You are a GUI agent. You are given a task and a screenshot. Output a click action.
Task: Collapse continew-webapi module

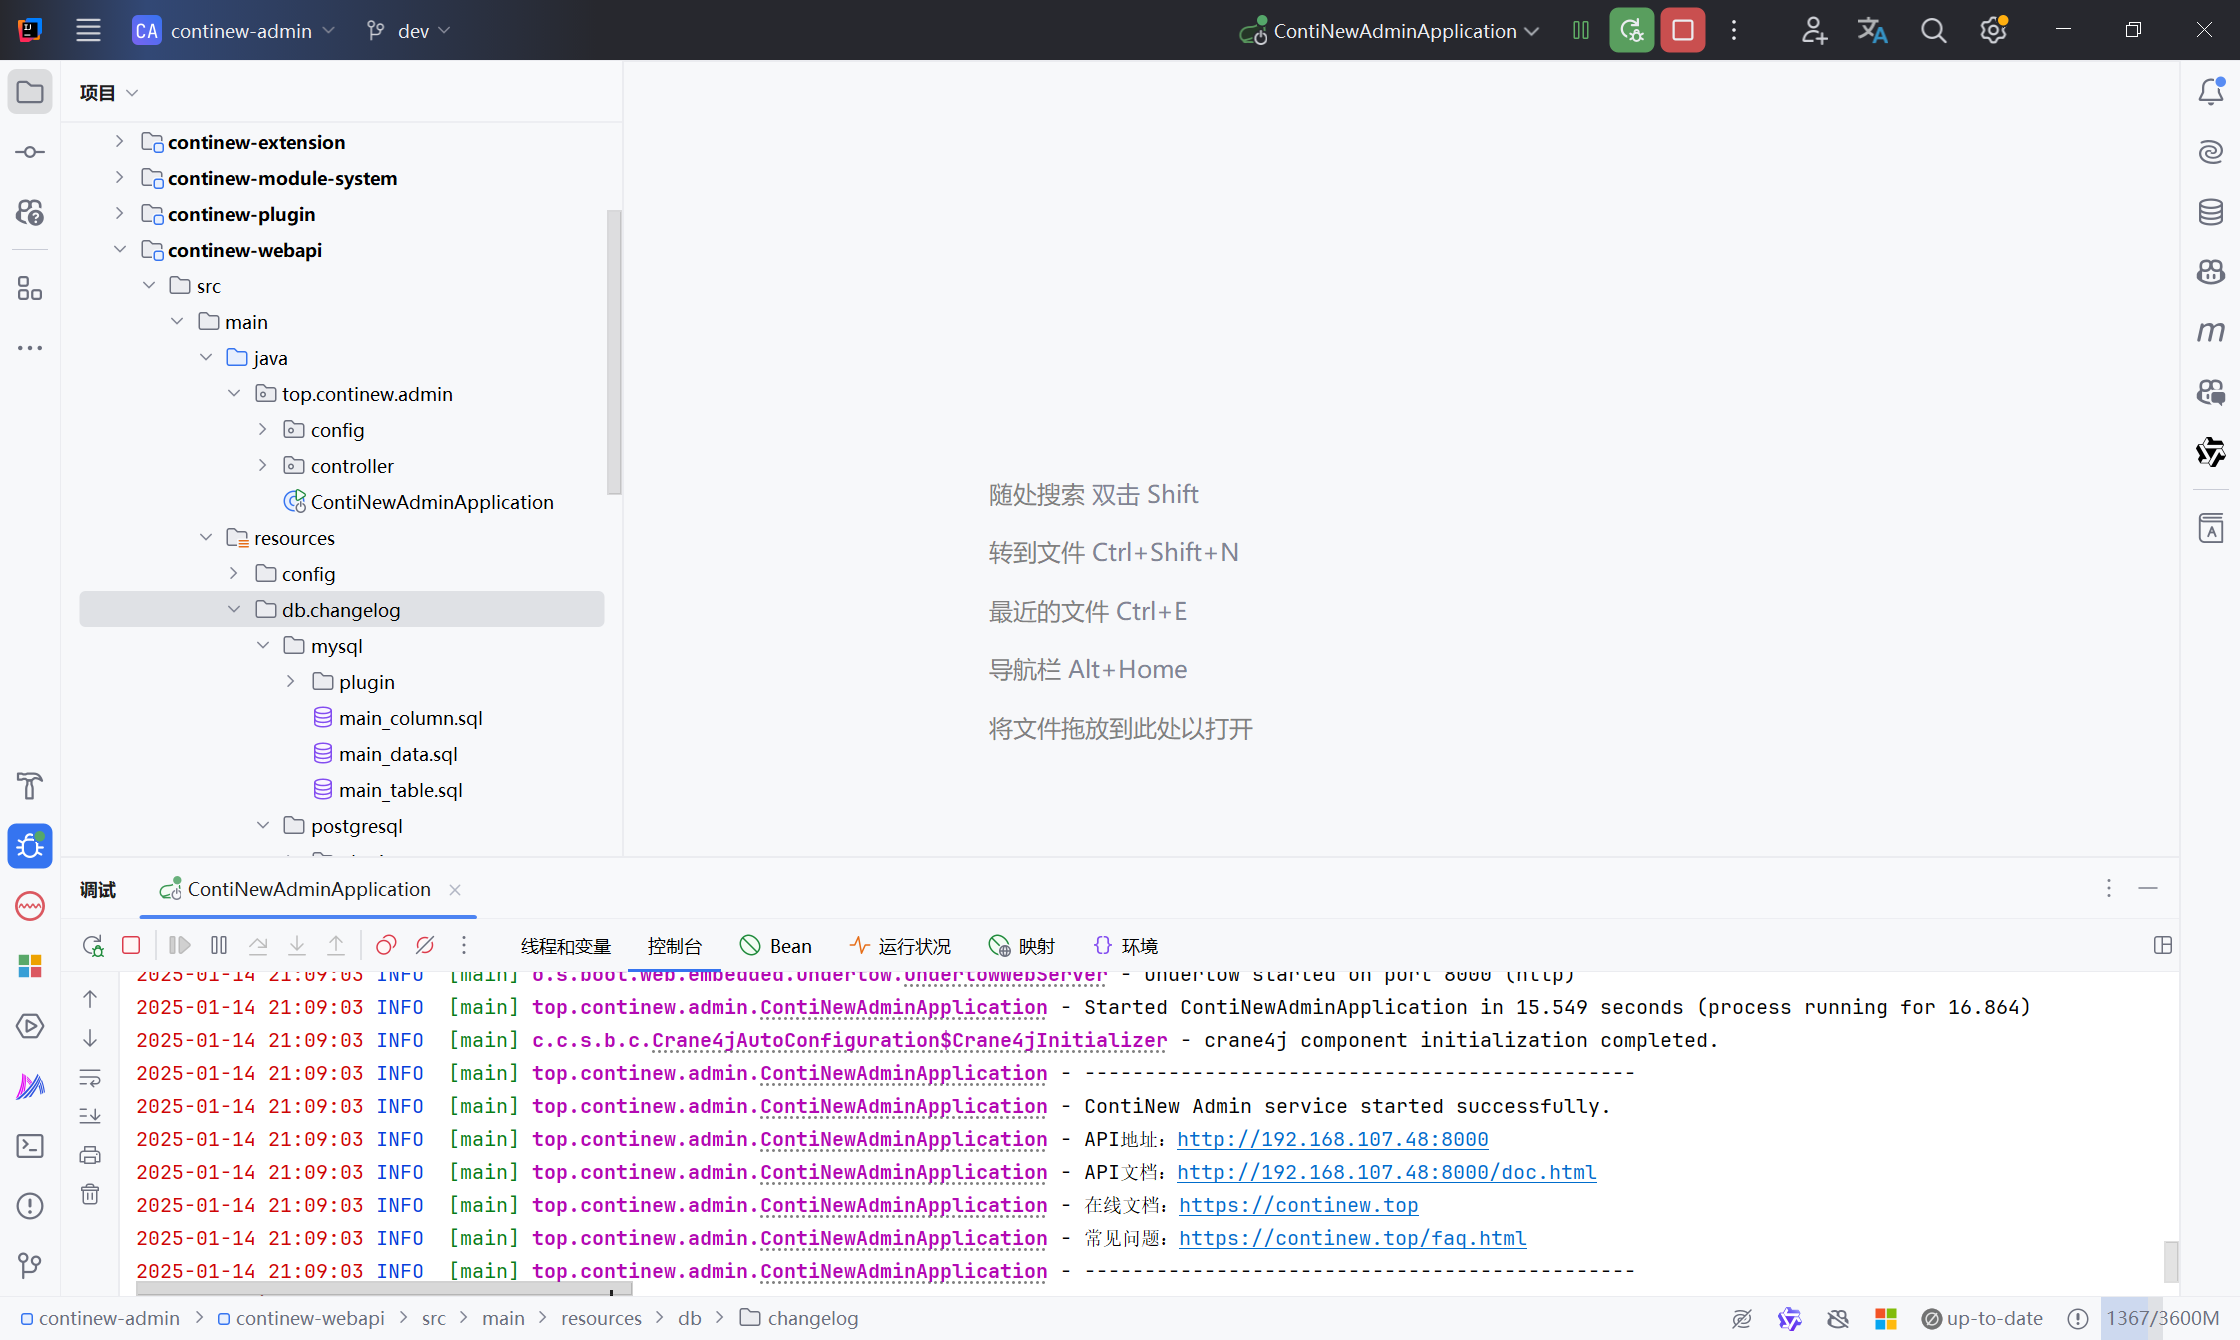(119, 249)
